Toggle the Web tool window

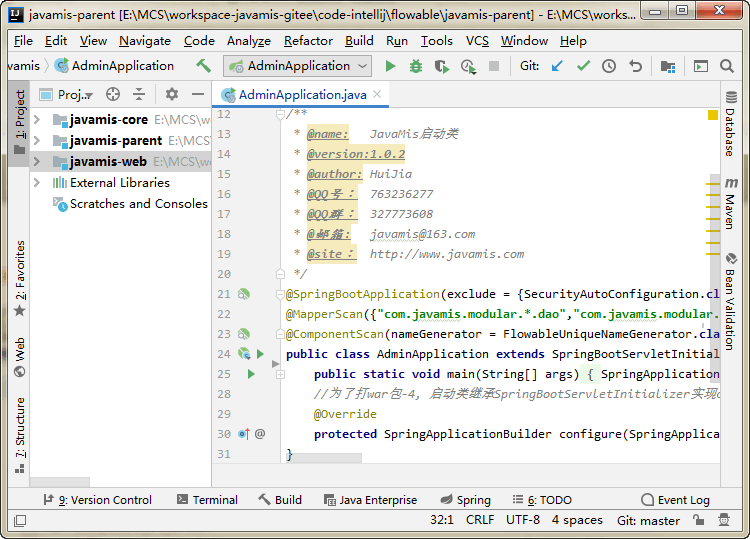pyautogui.click(x=20, y=358)
